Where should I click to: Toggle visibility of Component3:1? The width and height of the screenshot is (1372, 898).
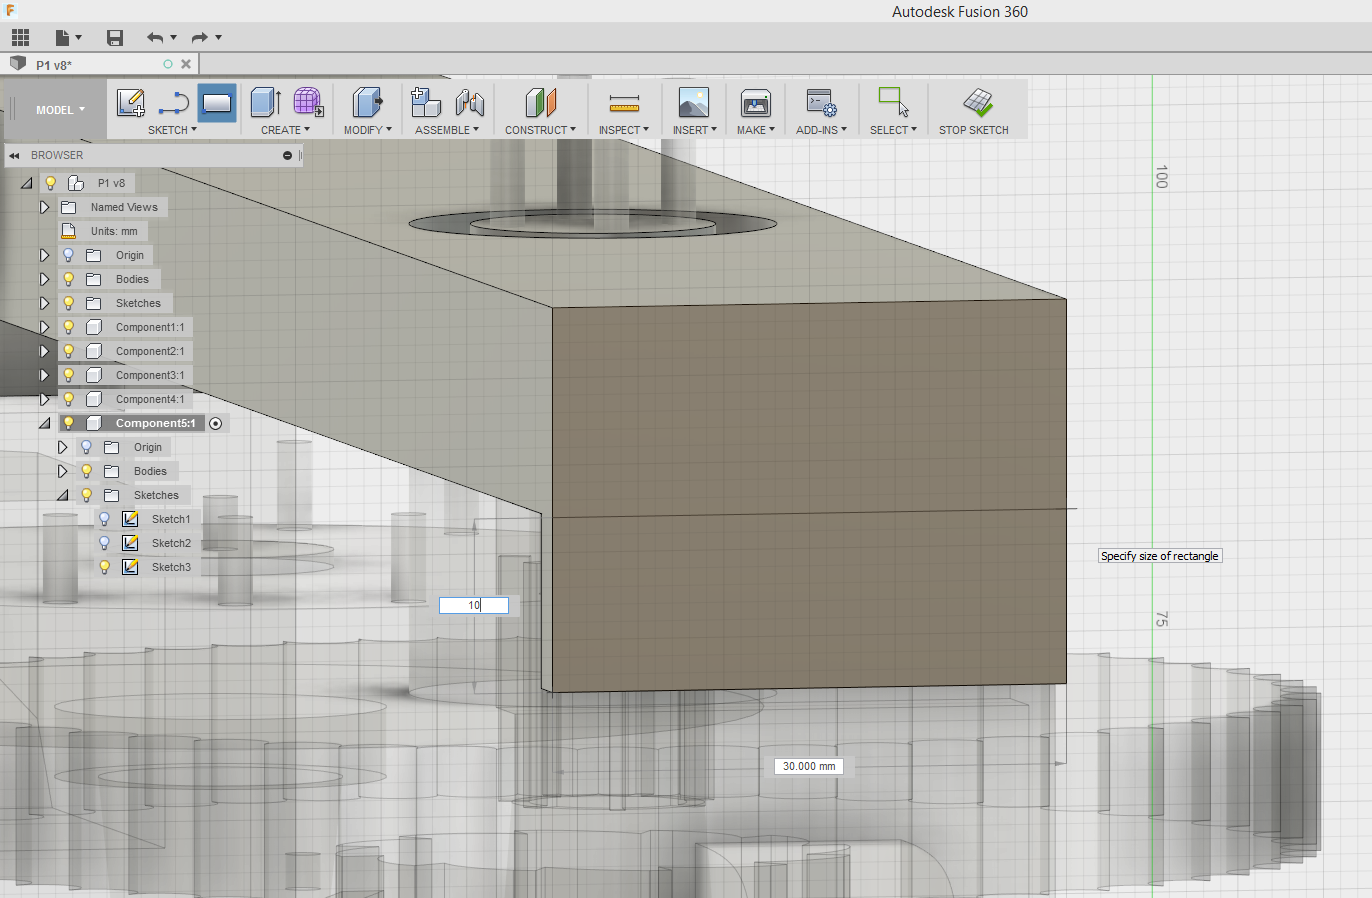[69, 375]
